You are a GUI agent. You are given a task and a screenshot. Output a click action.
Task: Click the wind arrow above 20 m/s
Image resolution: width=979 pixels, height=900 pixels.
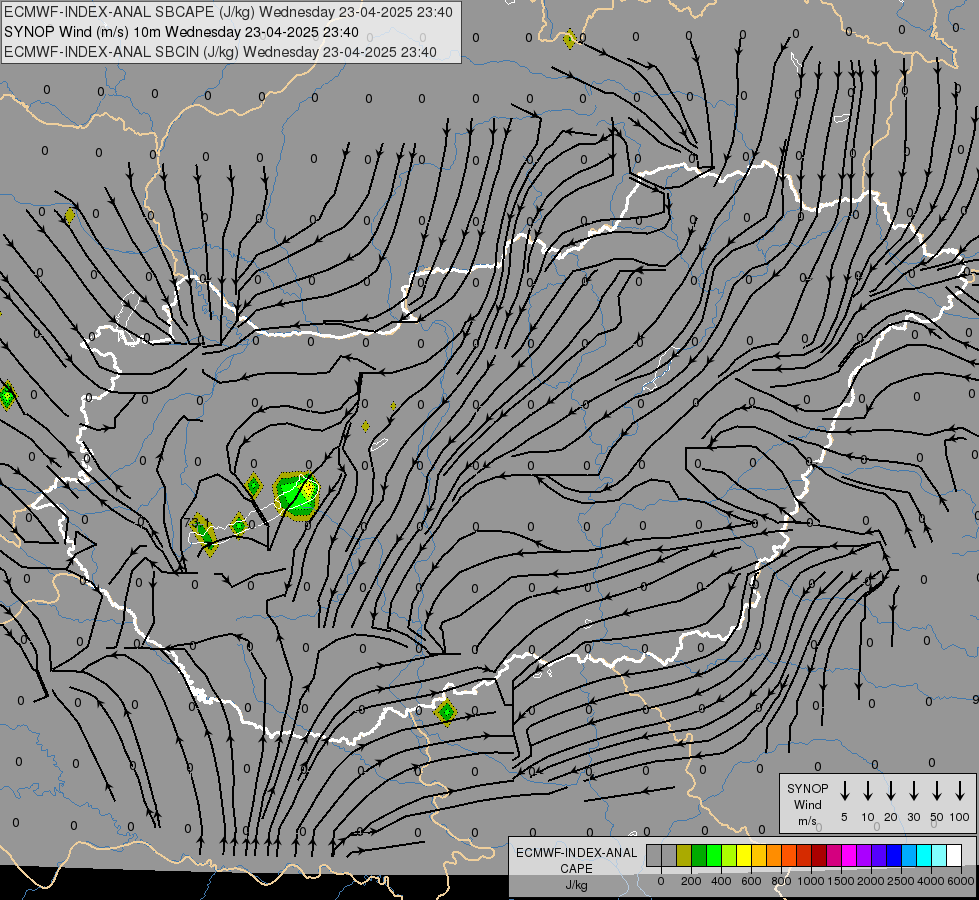[x=891, y=790]
